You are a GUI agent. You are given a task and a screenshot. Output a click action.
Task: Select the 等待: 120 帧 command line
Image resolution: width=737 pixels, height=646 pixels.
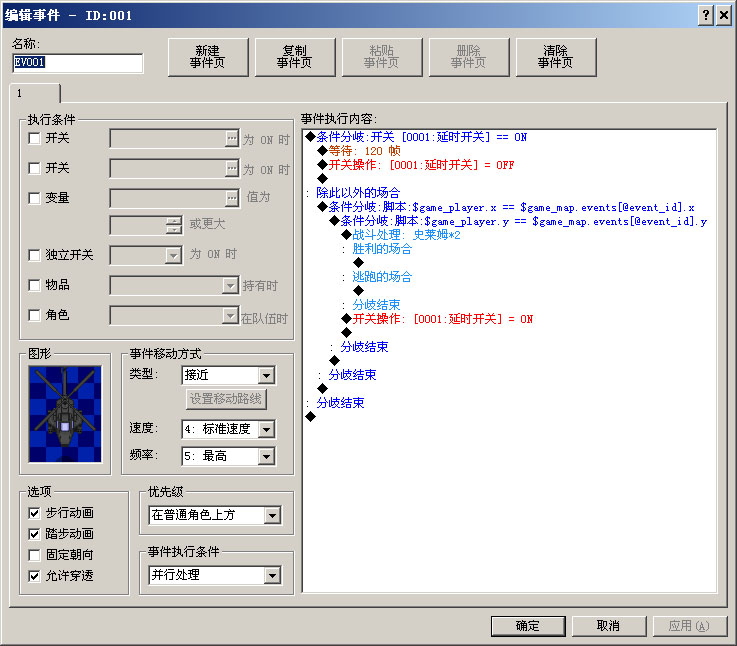click(x=359, y=151)
